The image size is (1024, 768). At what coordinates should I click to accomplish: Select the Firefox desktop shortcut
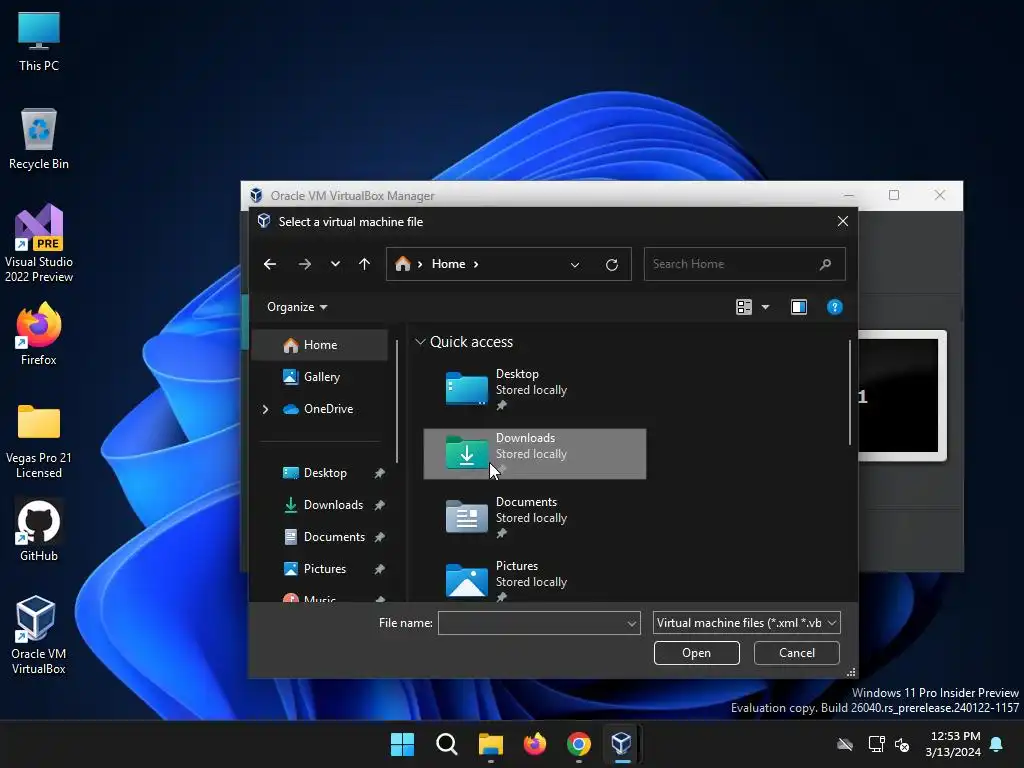click(39, 334)
